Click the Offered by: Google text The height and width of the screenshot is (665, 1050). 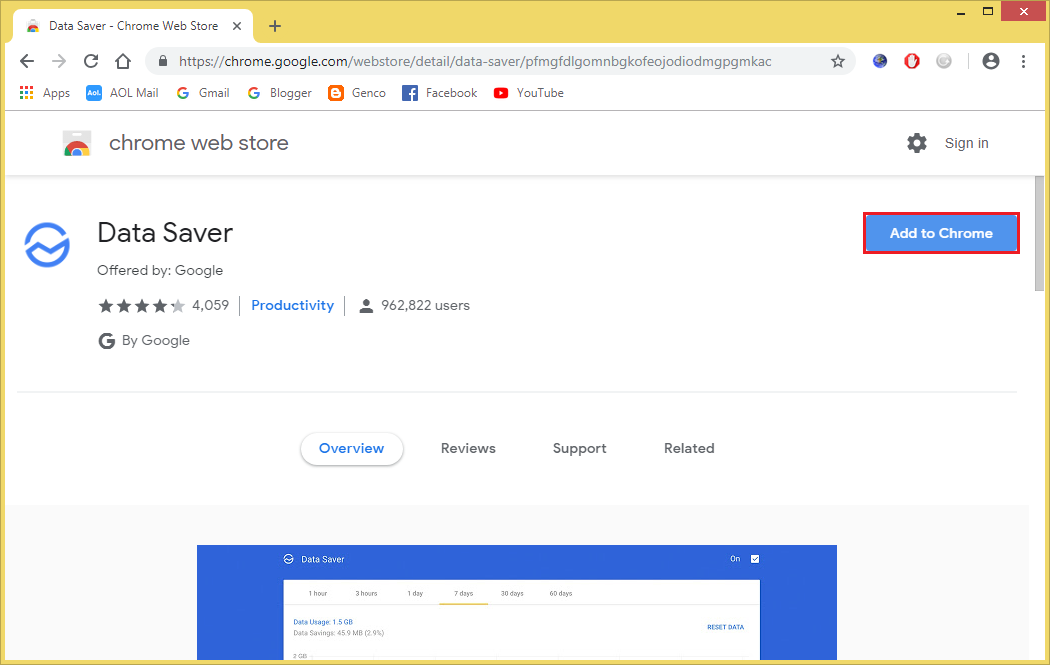pyautogui.click(x=160, y=271)
